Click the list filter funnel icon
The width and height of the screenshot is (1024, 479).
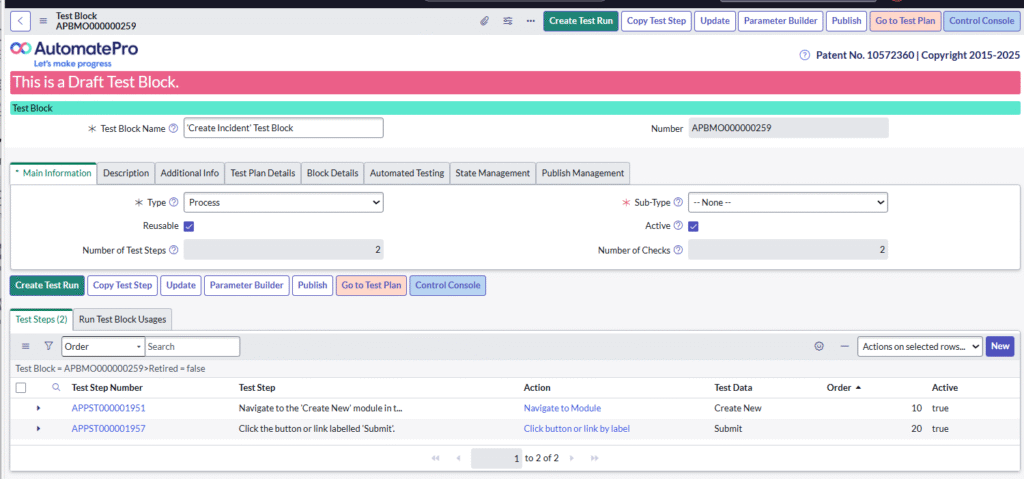click(x=48, y=346)
